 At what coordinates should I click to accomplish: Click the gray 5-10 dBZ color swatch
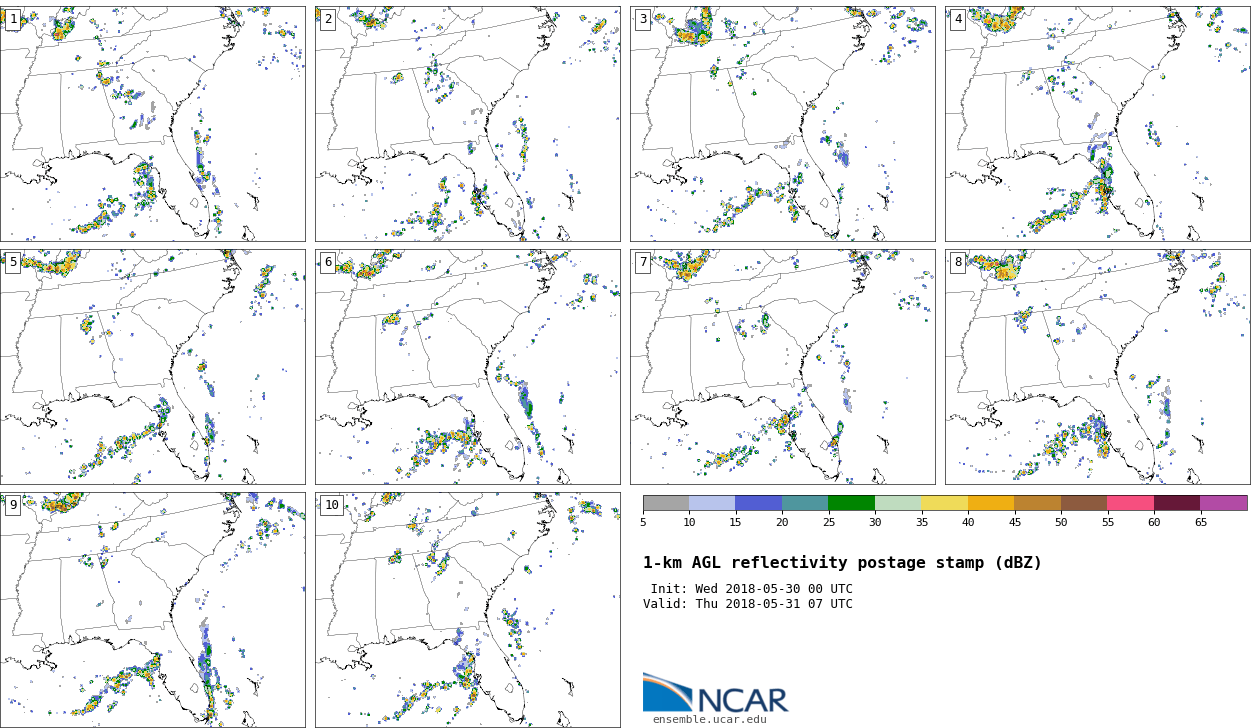(x=666, y=503)
